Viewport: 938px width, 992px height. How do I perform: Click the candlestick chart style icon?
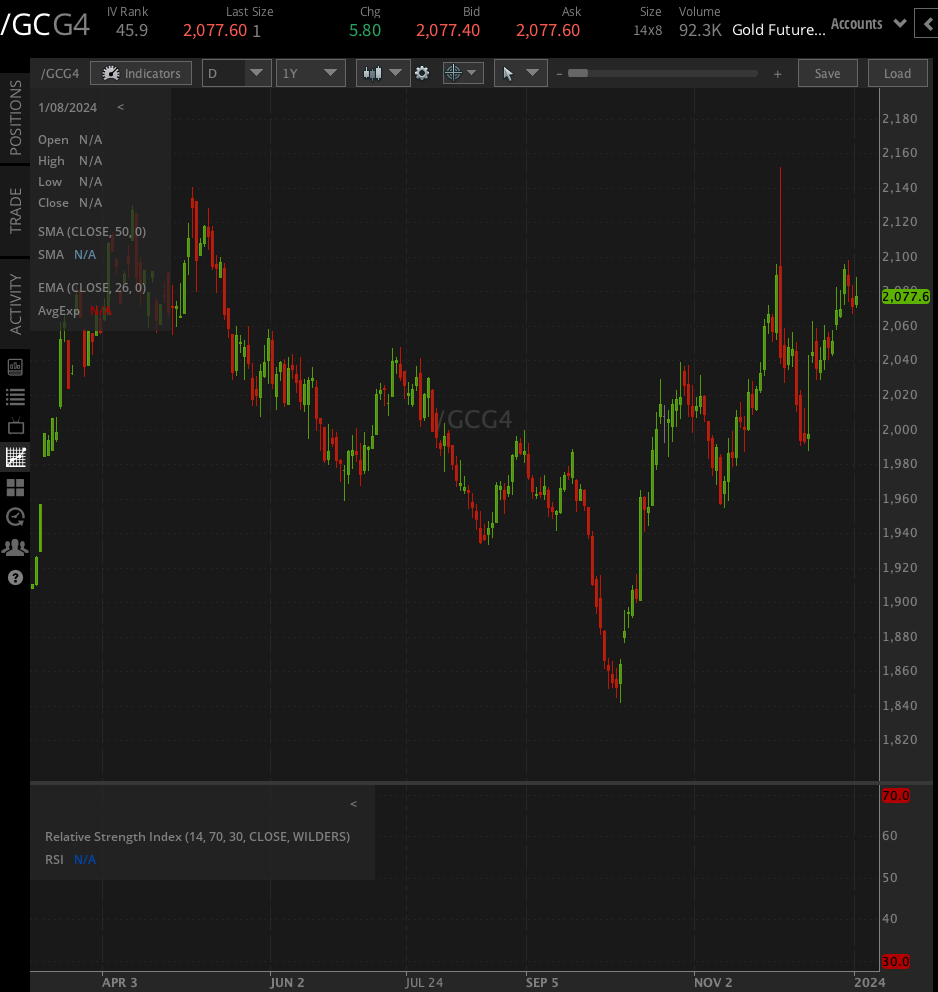pyautogui.click(x=373, y=73)
